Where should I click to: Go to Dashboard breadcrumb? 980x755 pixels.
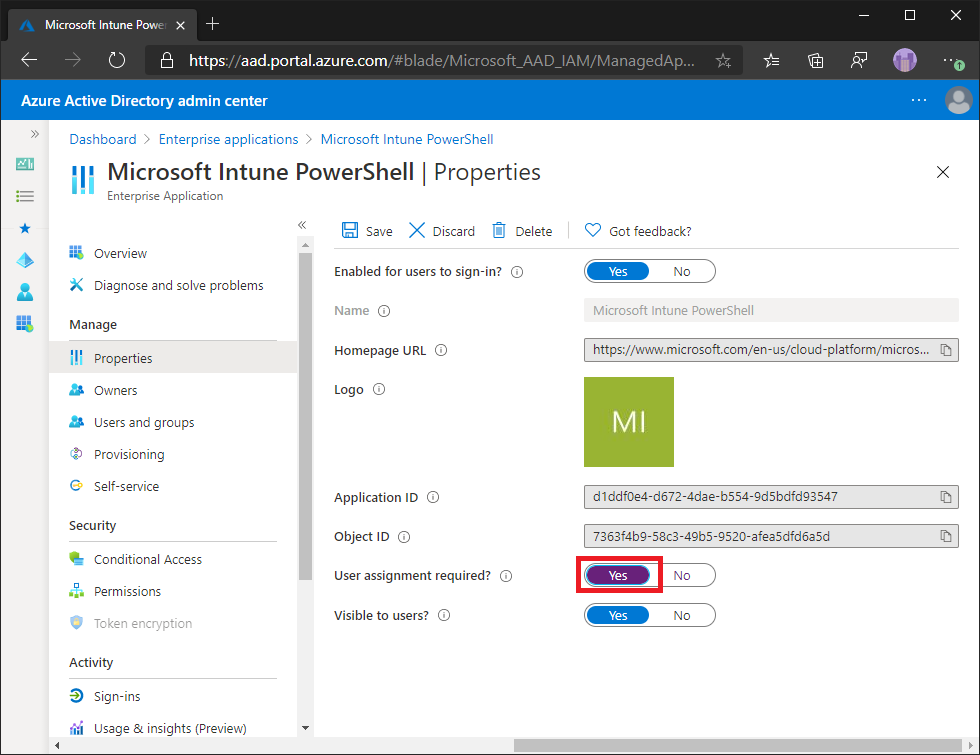102,139
